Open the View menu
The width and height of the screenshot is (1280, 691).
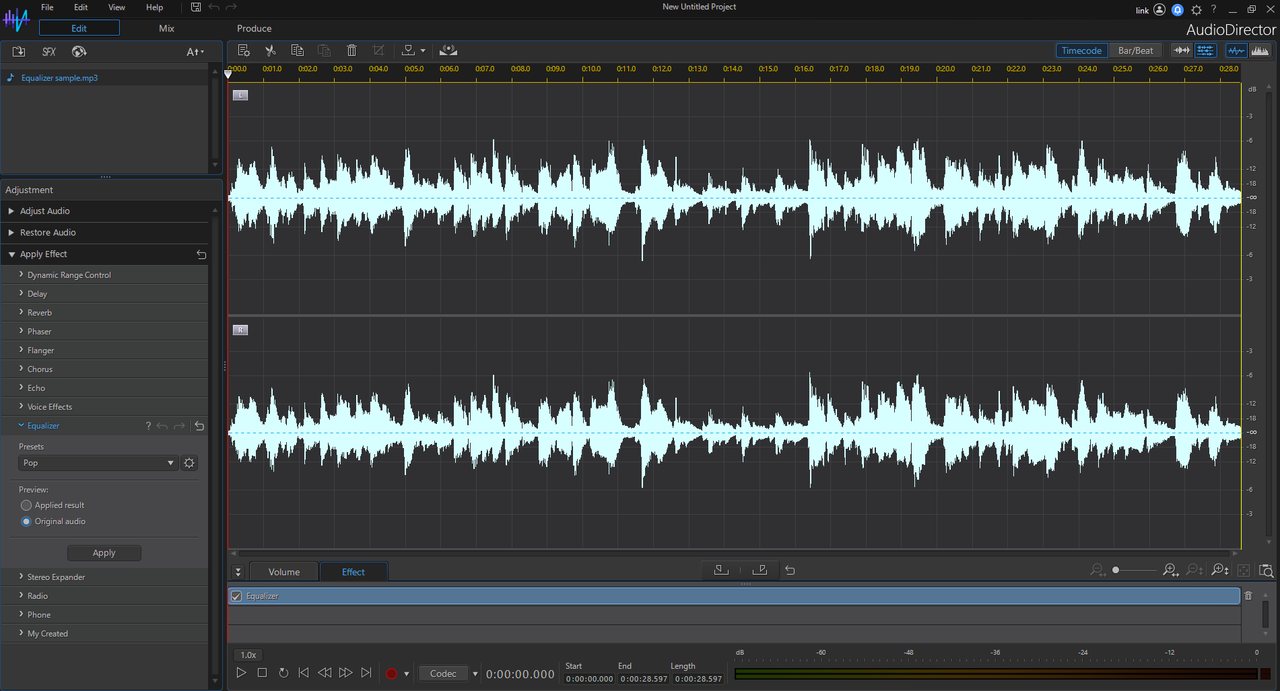point(117,7)
